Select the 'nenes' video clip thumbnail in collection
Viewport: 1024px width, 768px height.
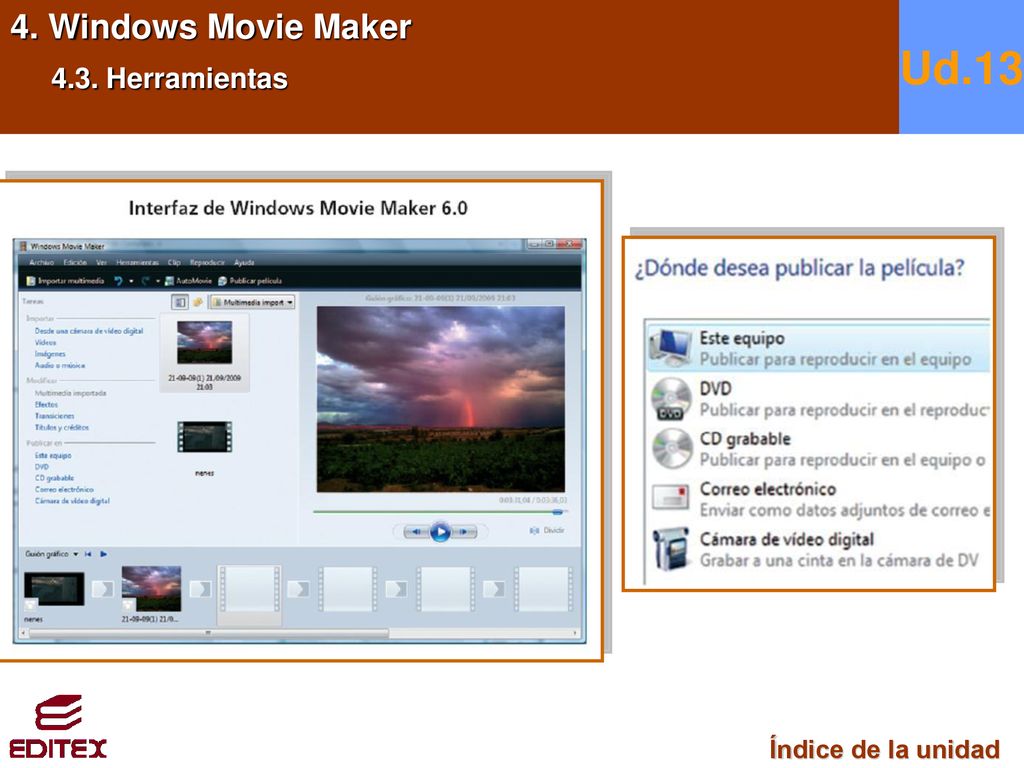coord(204,438)
